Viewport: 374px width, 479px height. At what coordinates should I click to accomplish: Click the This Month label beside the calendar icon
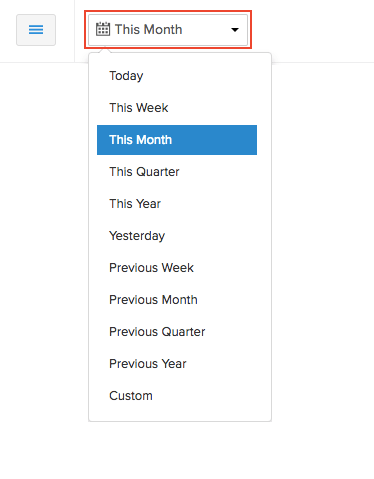click(149, 30)
